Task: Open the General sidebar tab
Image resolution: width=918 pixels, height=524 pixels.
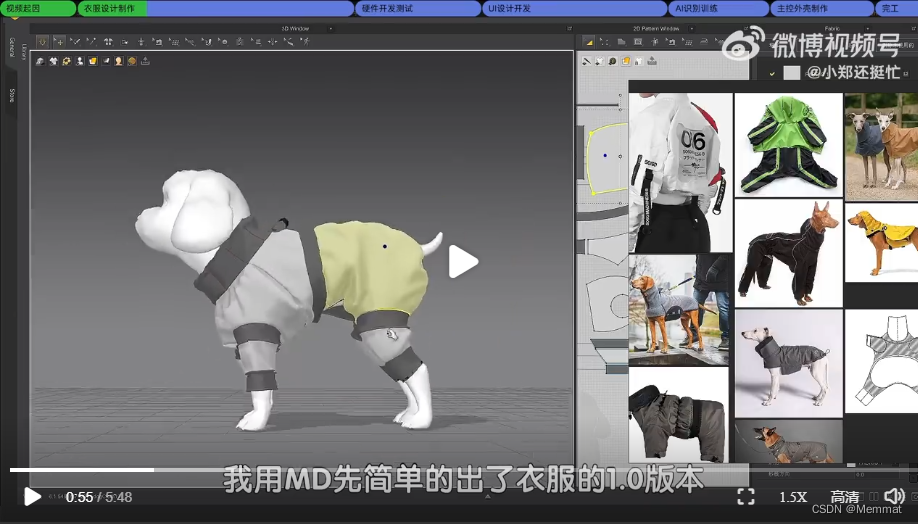Action: pyautogui.click(x=12, y=47)
